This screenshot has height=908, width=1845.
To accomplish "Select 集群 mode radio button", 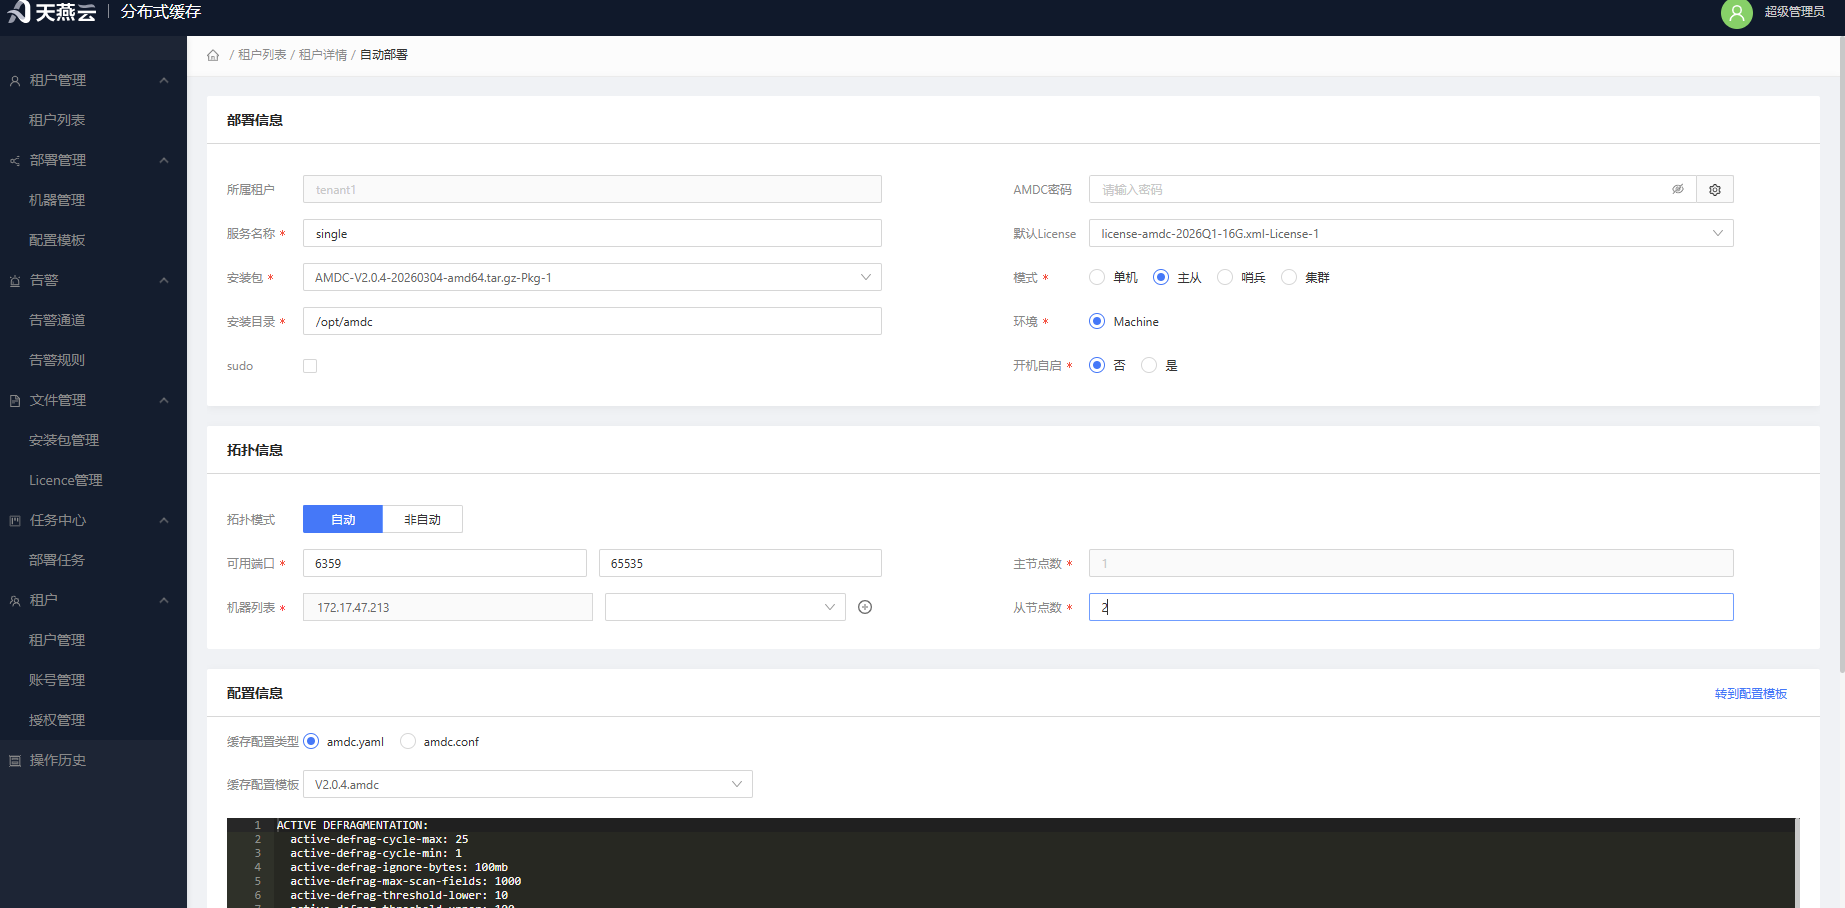I will 1289,277.
